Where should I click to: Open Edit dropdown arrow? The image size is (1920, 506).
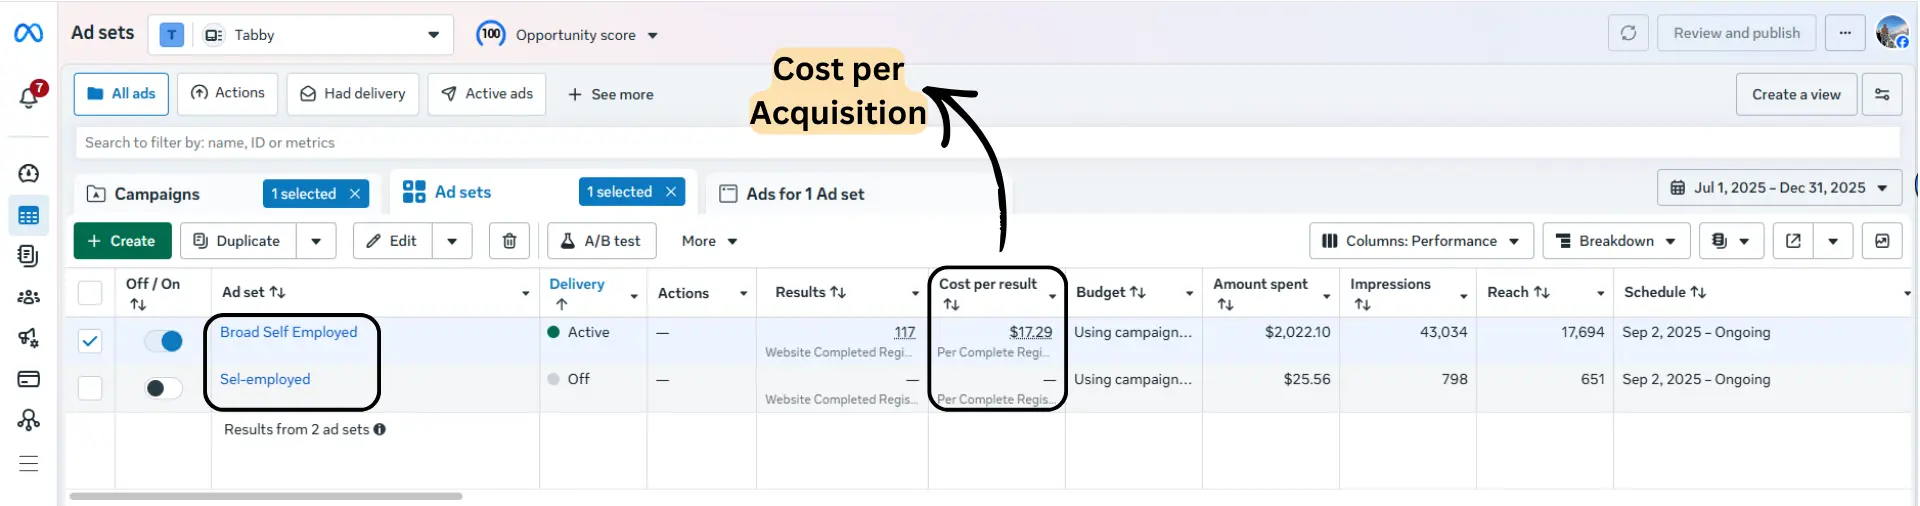tap(452, 241)
